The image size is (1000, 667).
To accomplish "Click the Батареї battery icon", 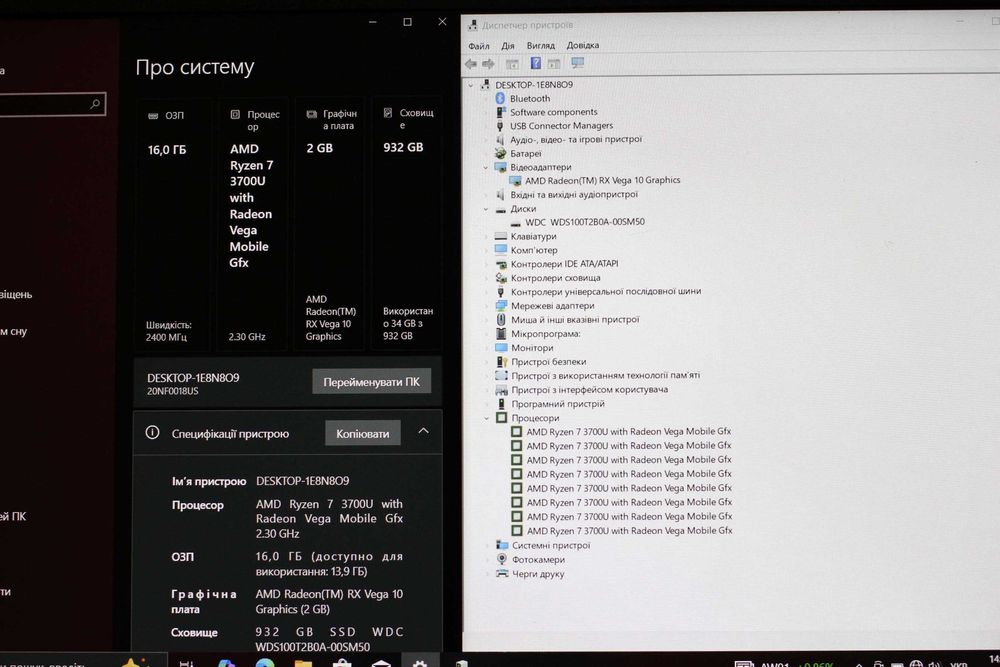I will pos(501,154).
